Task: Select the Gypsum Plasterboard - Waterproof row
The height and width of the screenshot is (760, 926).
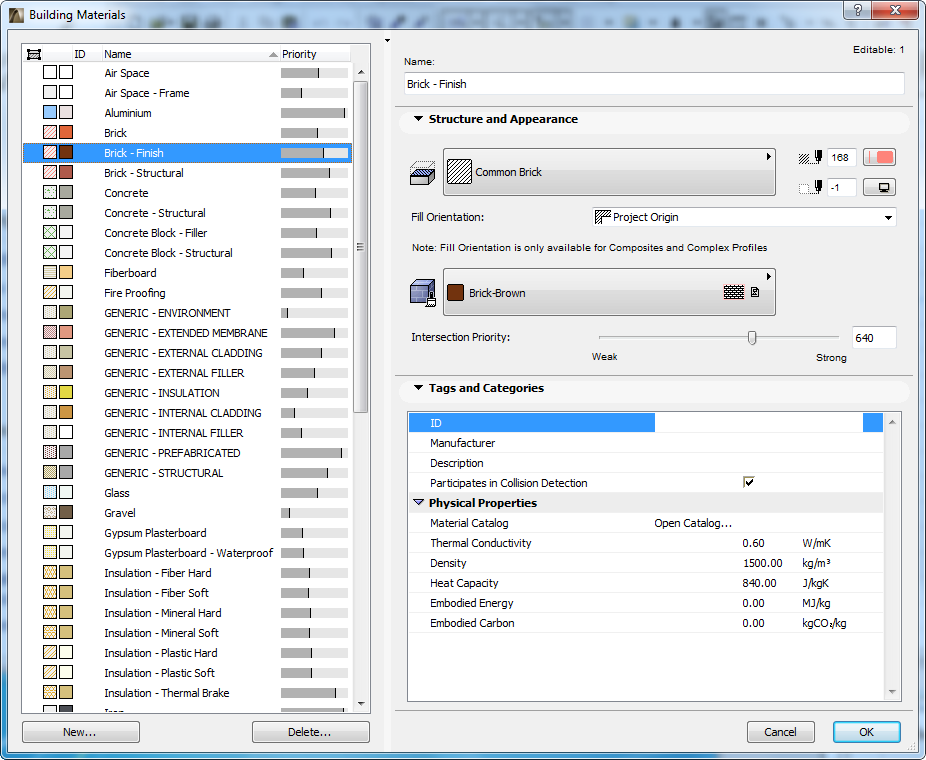Action: click(187, 553)
